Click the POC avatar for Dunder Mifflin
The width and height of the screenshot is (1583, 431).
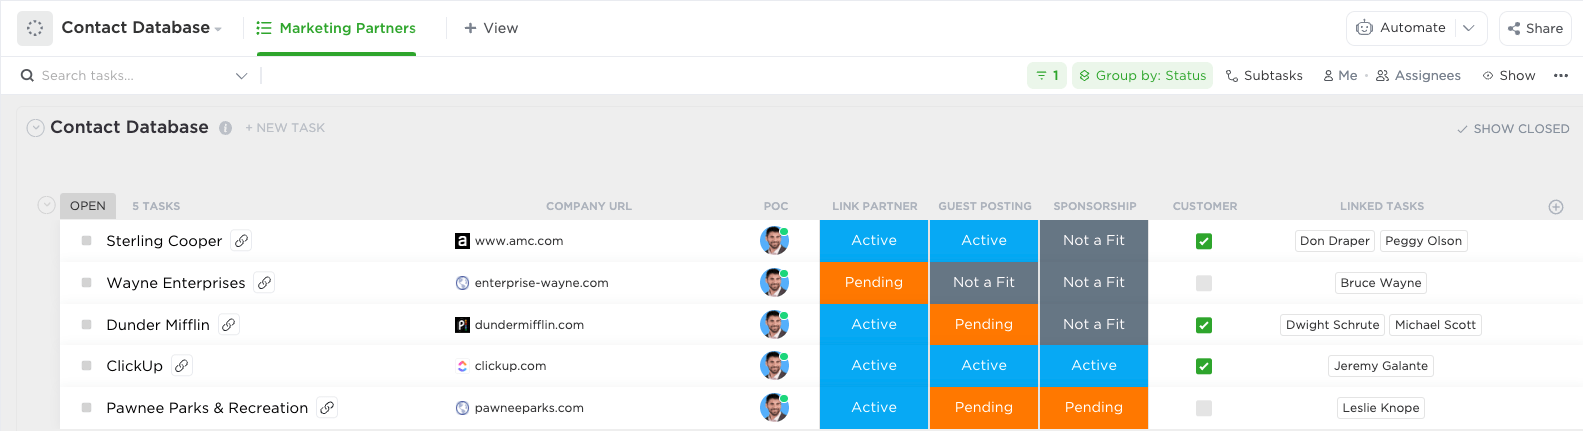[774, 324]
